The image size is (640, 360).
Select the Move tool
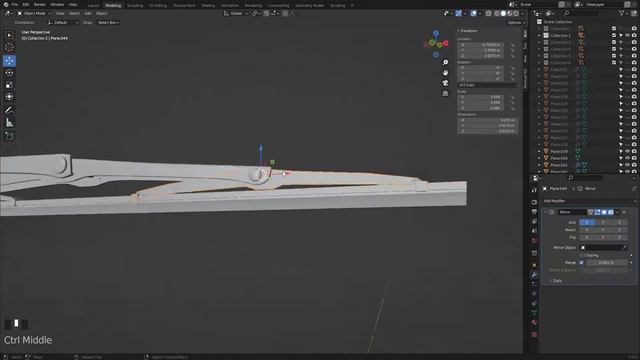pos(9,61)
